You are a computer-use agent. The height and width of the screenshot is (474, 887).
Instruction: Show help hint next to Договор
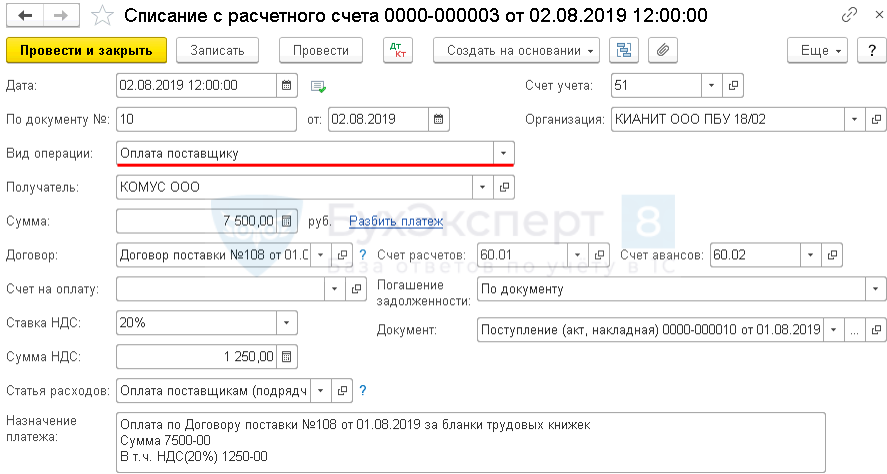(363, 255)
